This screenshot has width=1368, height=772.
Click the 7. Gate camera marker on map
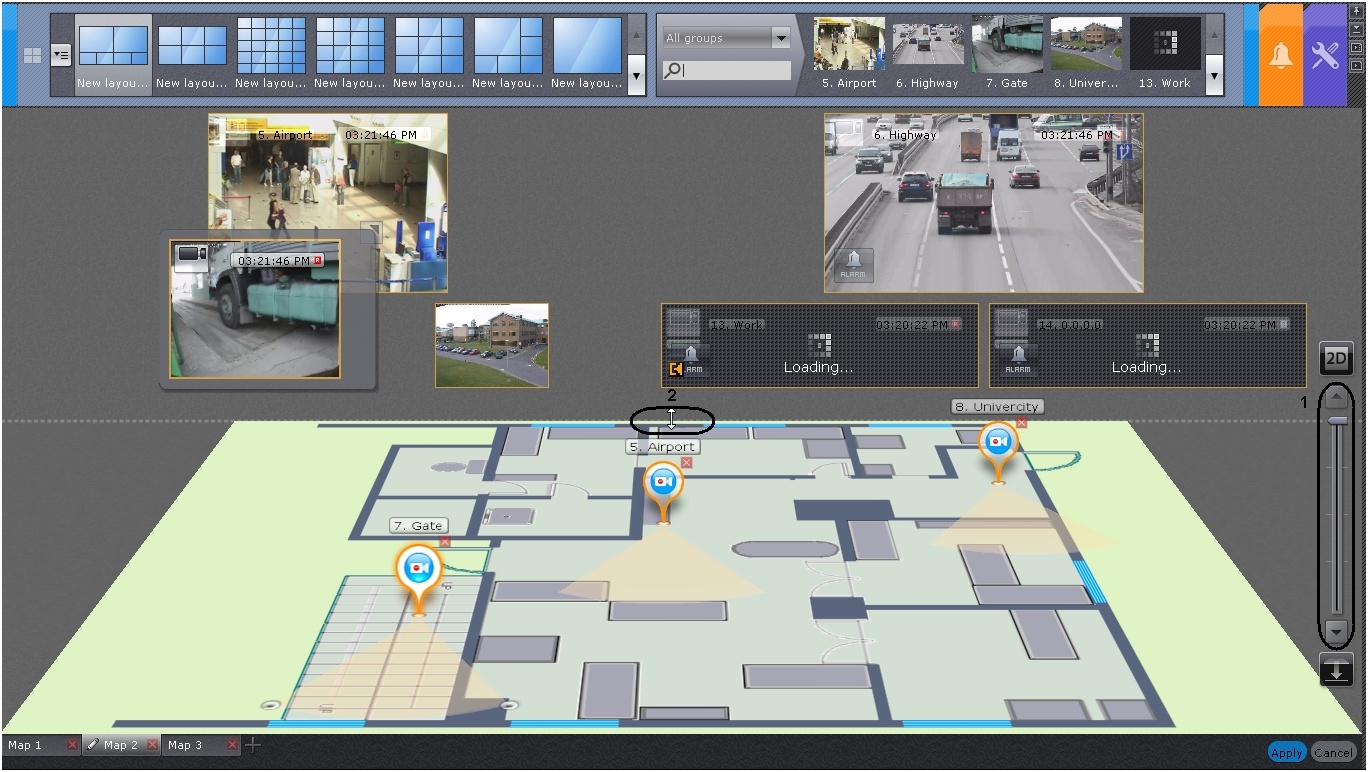(x=419, y=568)
